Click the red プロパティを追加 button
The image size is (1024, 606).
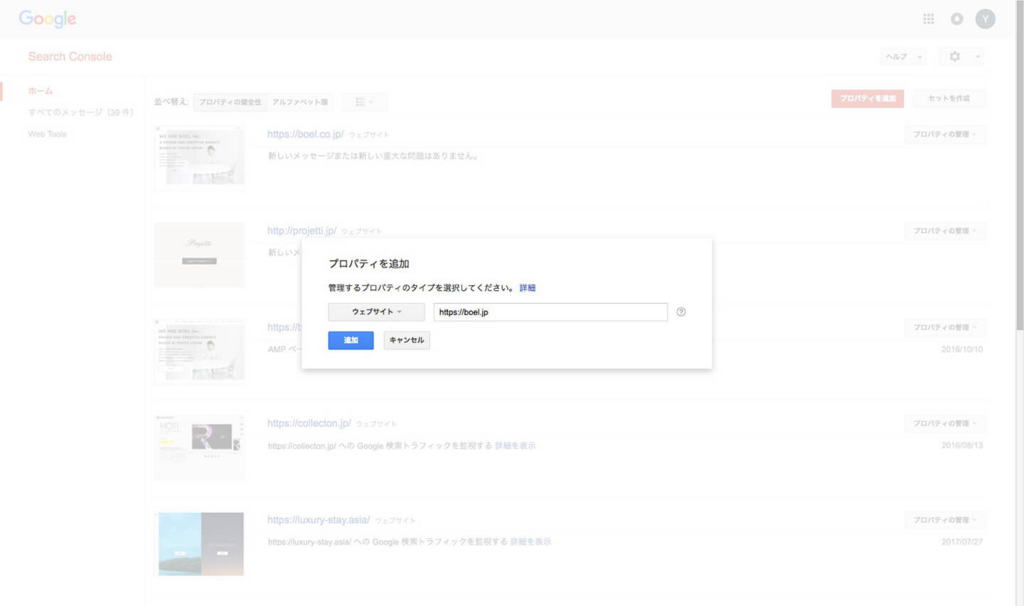tap(867, 99)
